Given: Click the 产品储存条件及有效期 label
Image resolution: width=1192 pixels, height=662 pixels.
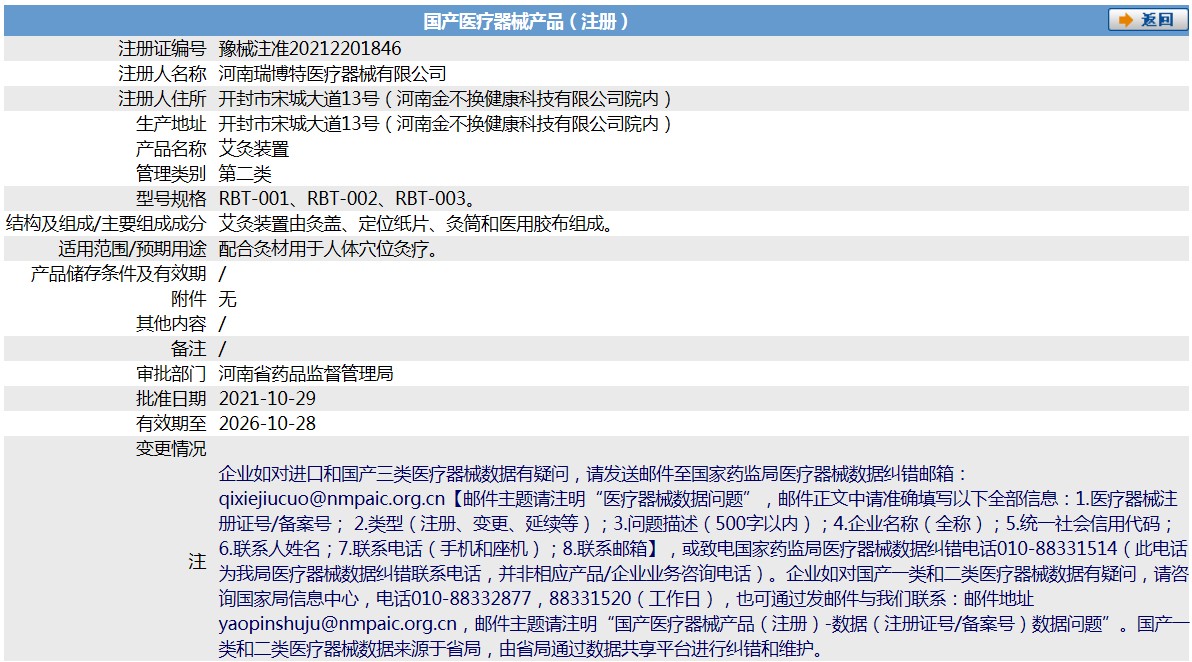Looking at the screenshot, I should (x=118, y=274).
